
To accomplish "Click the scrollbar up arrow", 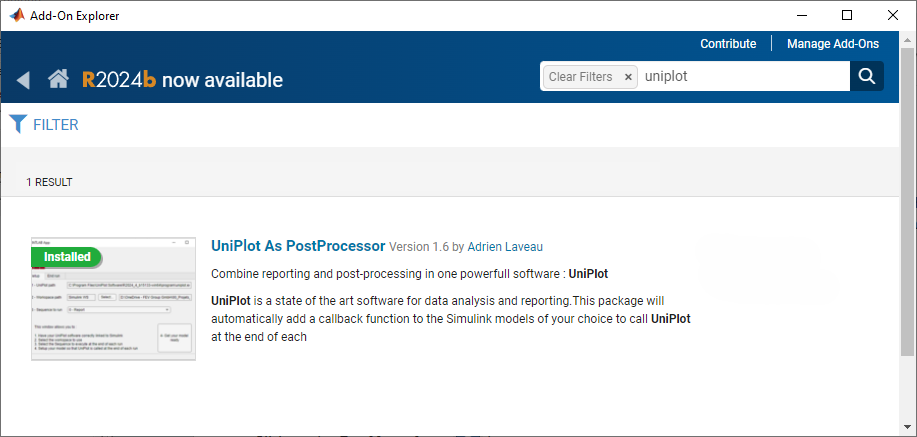I will (908, 38).
